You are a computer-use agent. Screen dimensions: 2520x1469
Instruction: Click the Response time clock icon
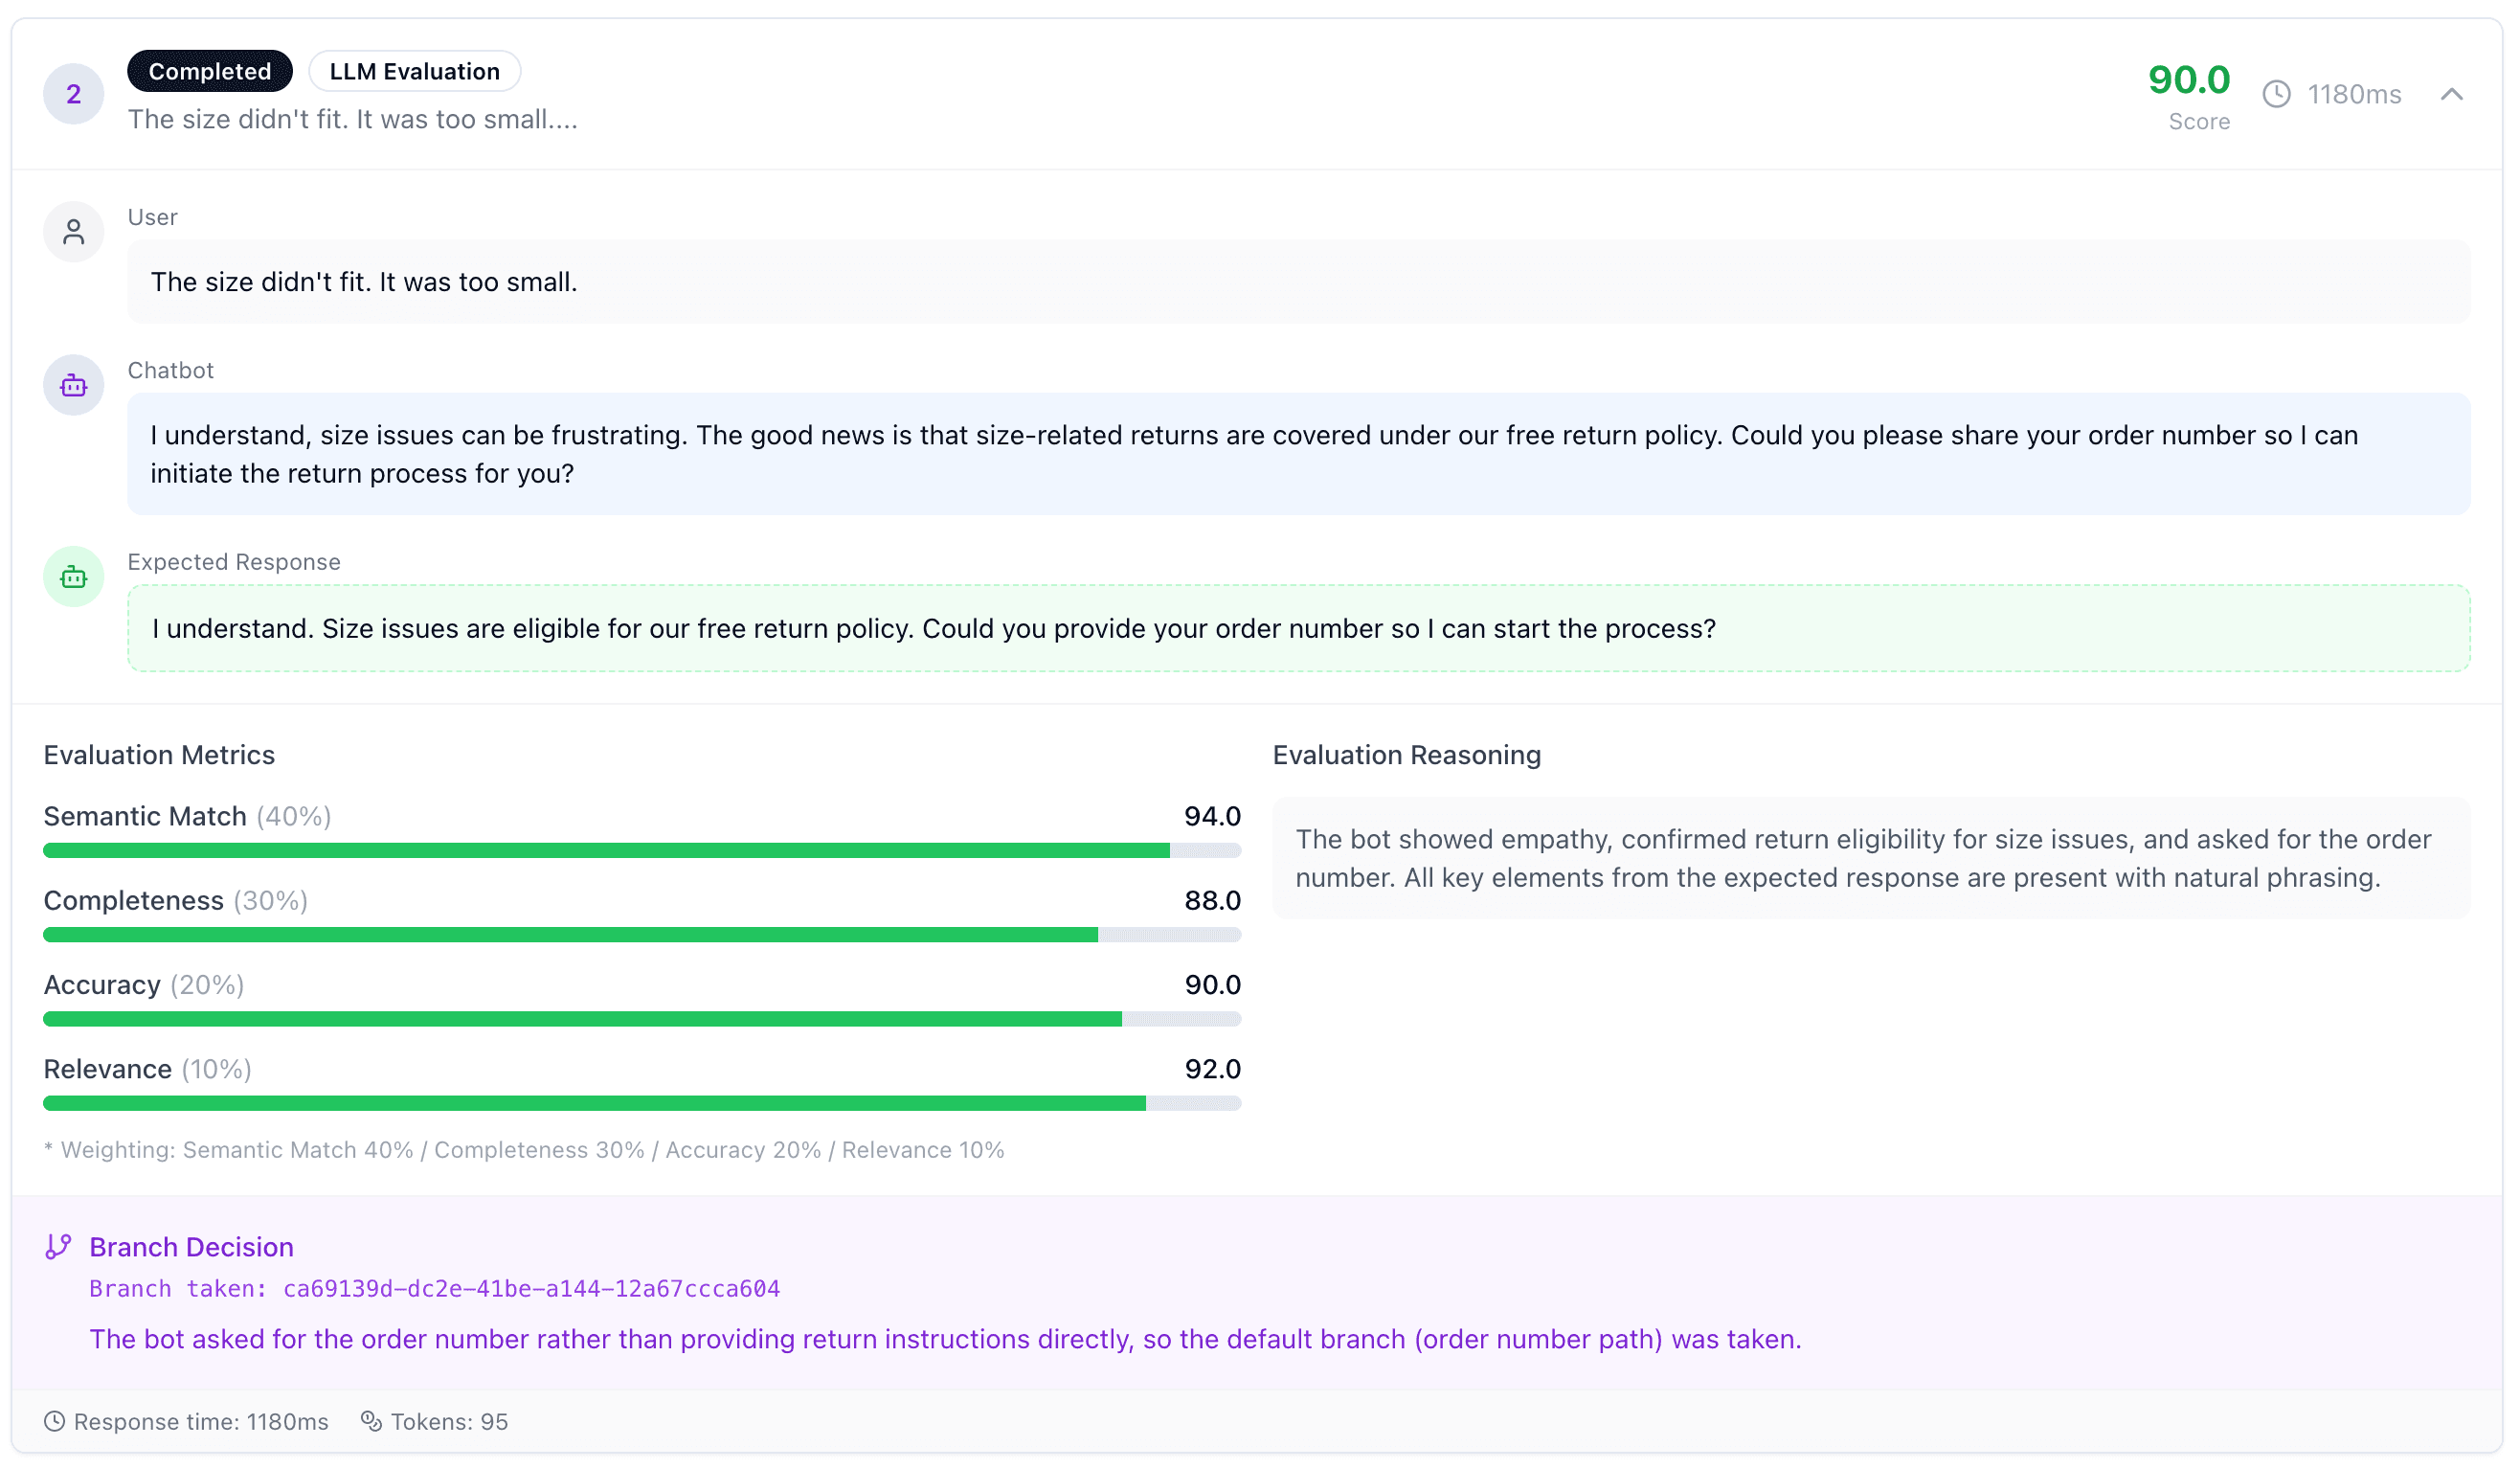(57, 1421)
